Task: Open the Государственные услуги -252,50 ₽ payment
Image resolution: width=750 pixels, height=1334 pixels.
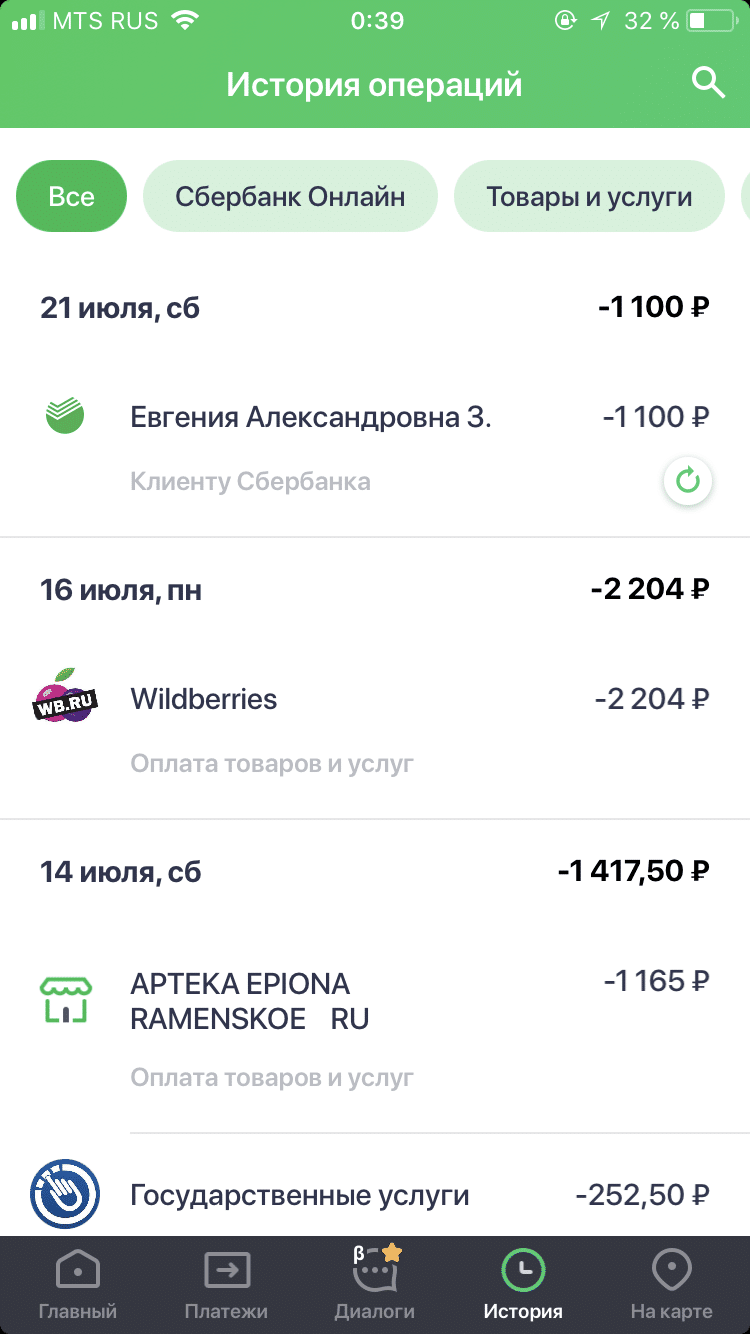Action: 400,1195
